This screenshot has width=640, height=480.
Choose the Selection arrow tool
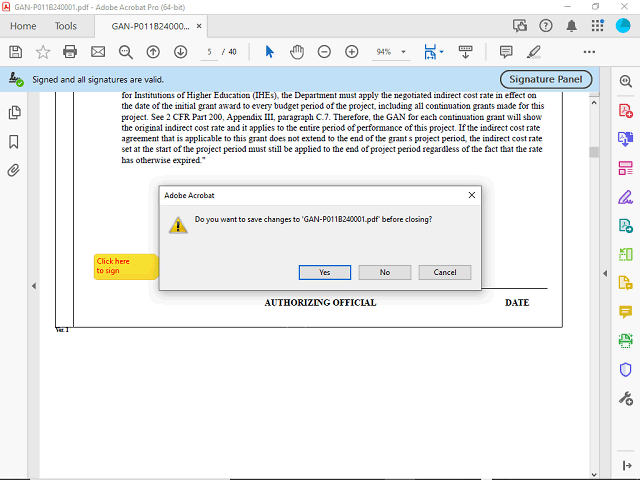[x=269, y=52]
